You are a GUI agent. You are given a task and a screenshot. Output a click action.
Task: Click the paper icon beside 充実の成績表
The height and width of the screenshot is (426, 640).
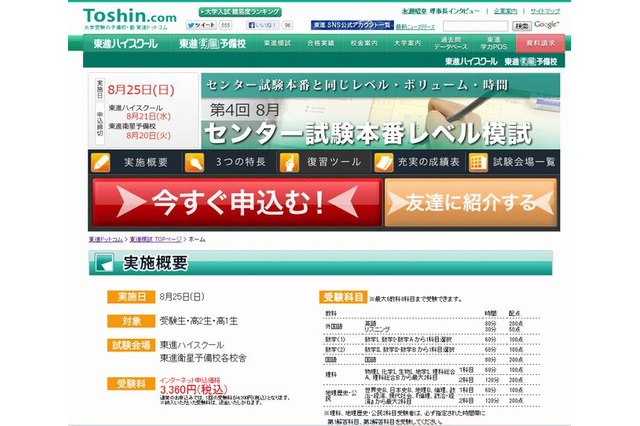(384, 162)
